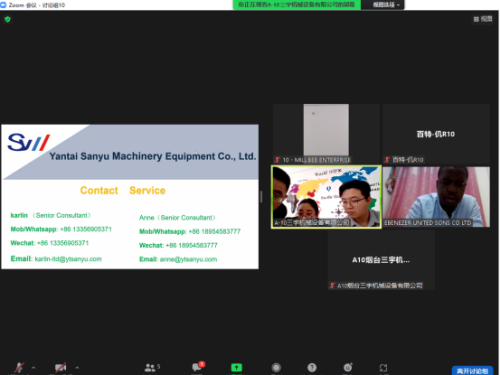Expand video options arrow beside camera
Screen dimensions: 500x375
tap(77, 368)
